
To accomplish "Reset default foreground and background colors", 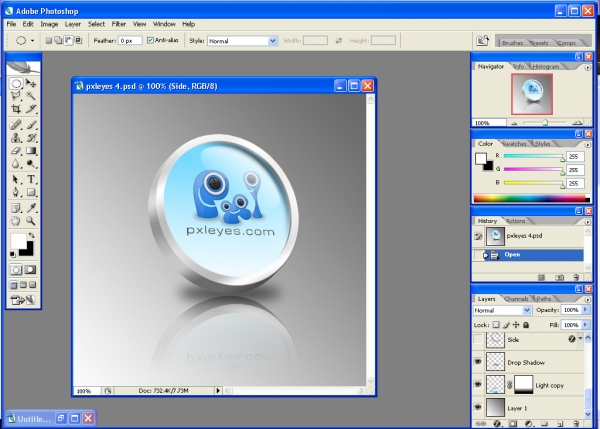I will pyautogui.click(x=13, y=254).
